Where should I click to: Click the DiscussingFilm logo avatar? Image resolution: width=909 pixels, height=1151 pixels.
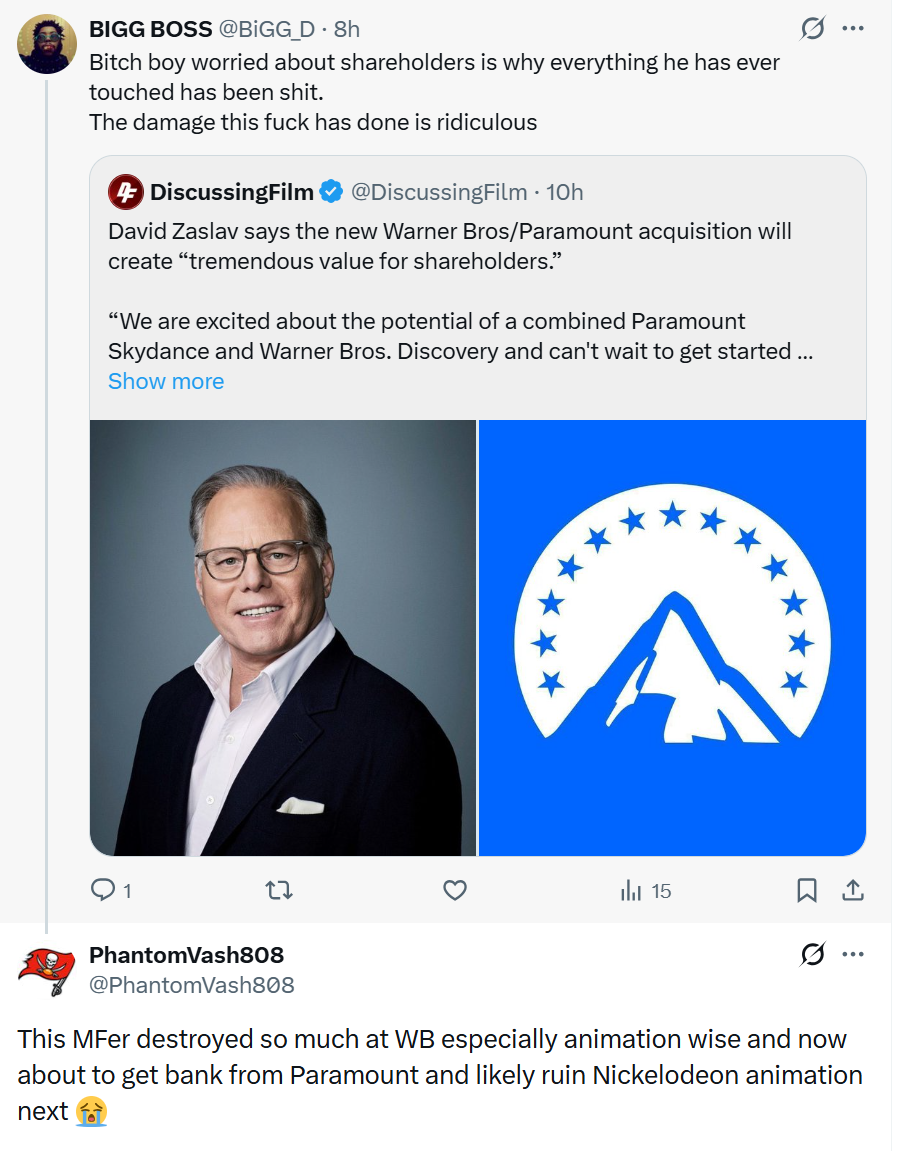126,192
